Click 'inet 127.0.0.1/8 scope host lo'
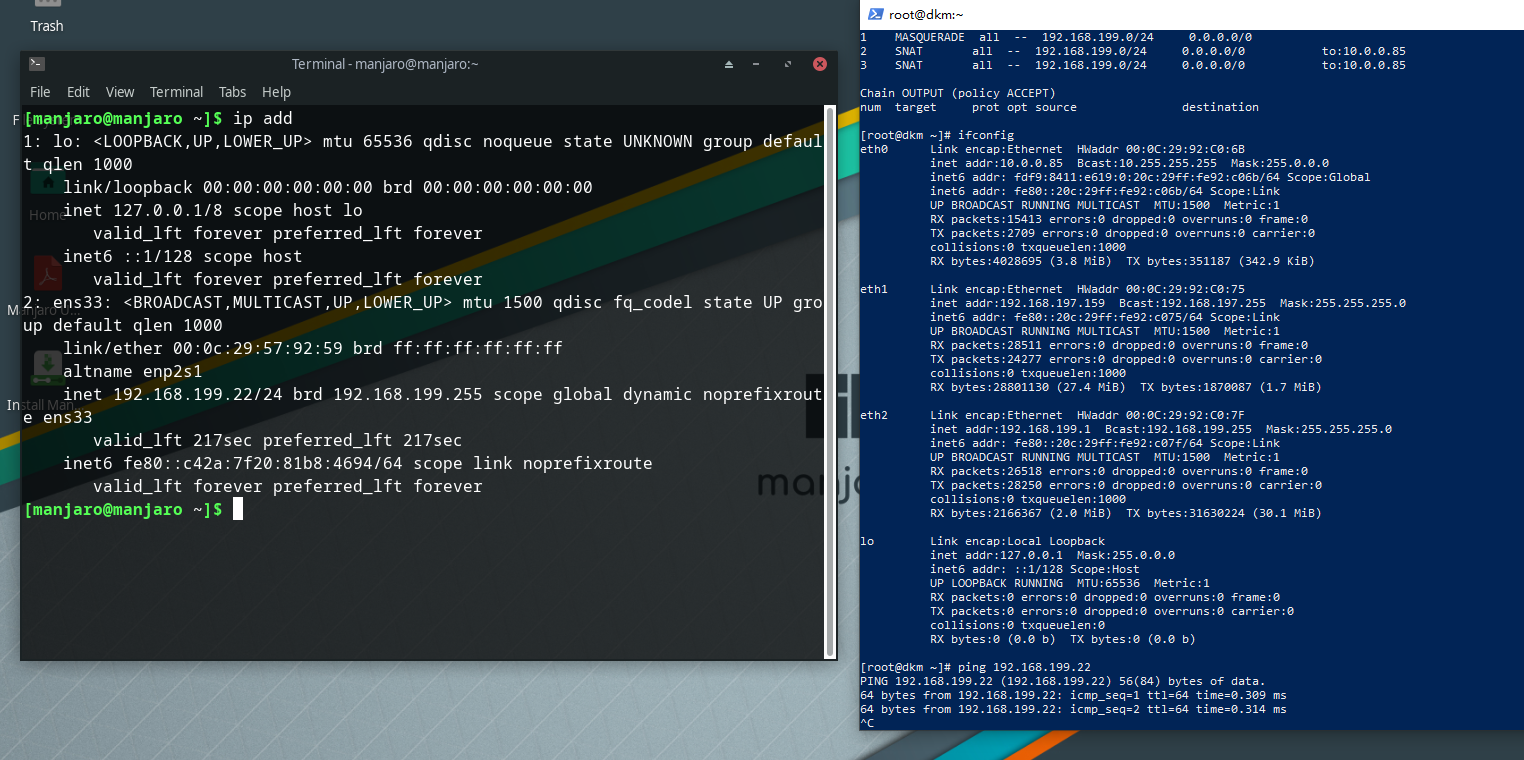The width and height of the screenshot is (1524, 760). point(213,210)
